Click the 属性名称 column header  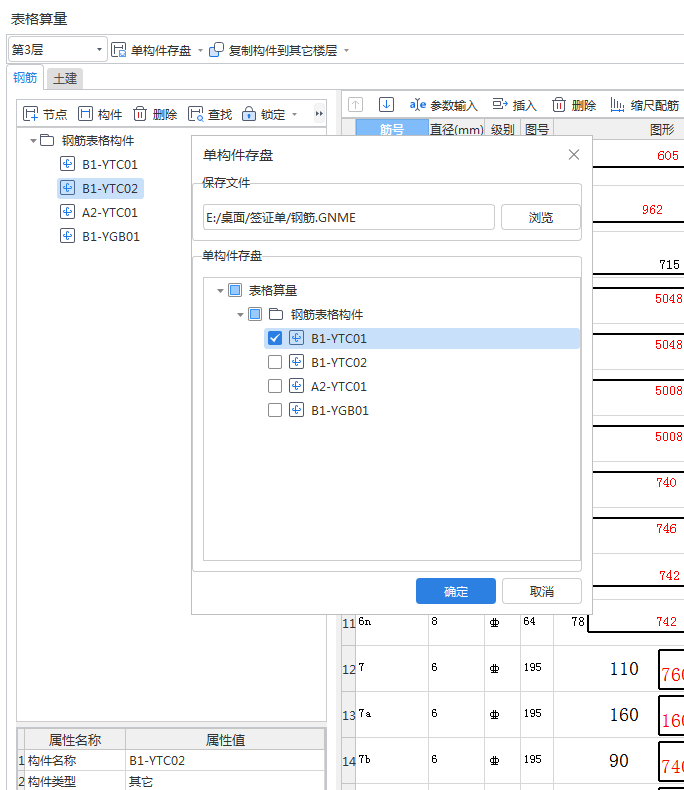pyautogui.click(x=75, y=740)
